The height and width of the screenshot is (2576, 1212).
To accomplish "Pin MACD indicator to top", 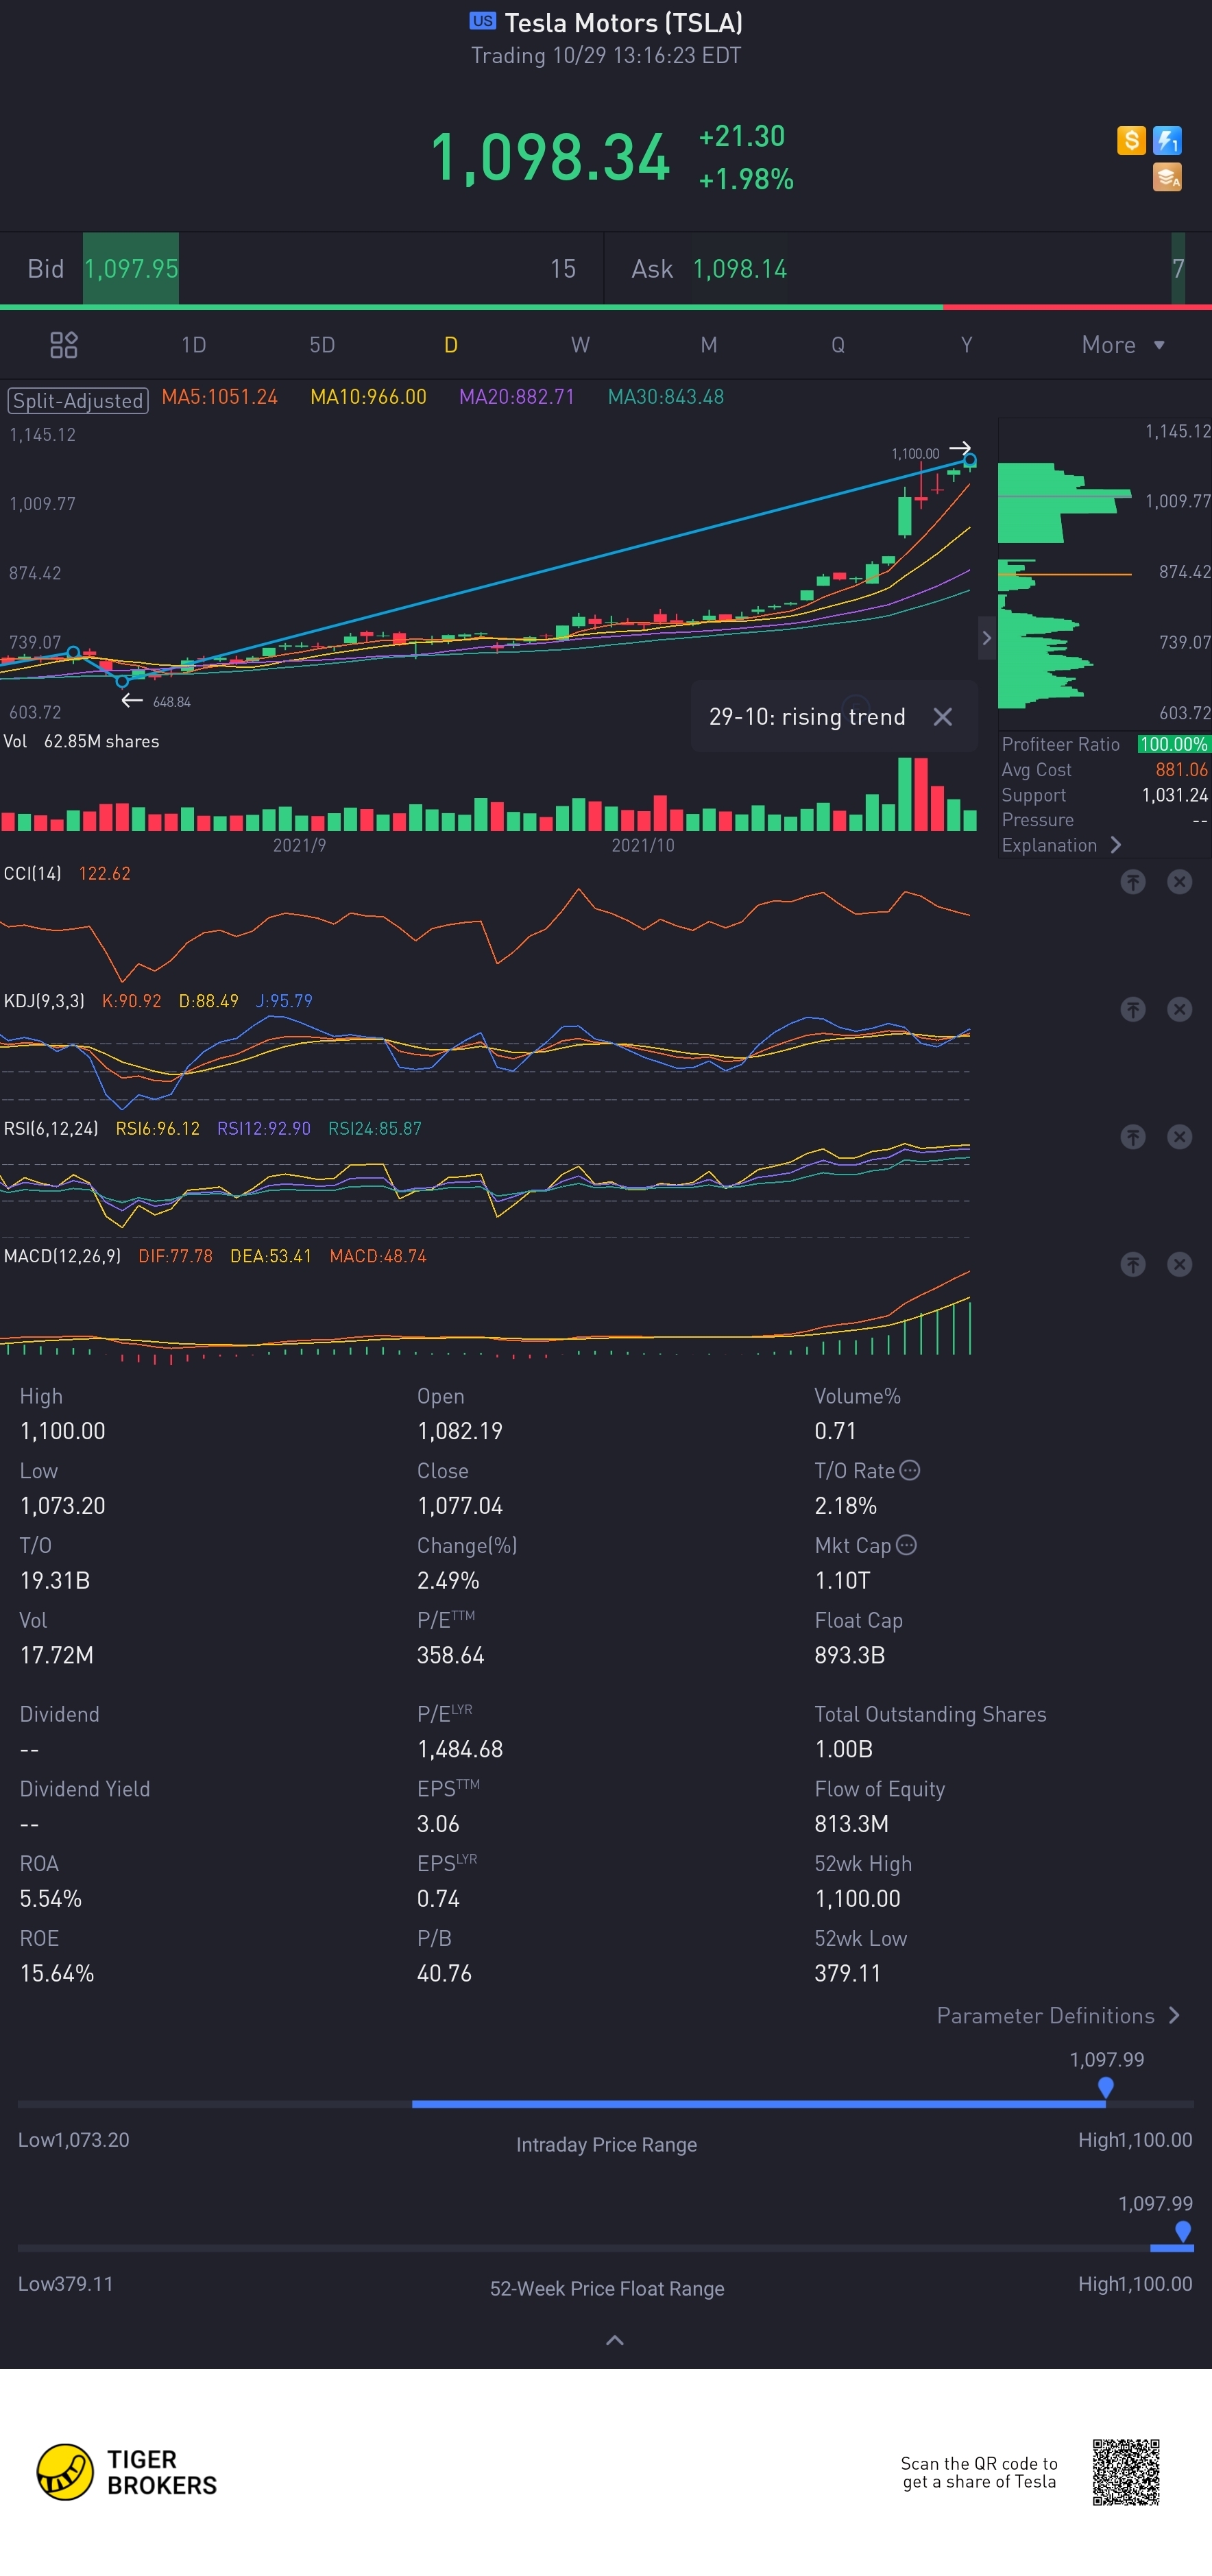I will pyautogui.click(x=1132, y=1265).
